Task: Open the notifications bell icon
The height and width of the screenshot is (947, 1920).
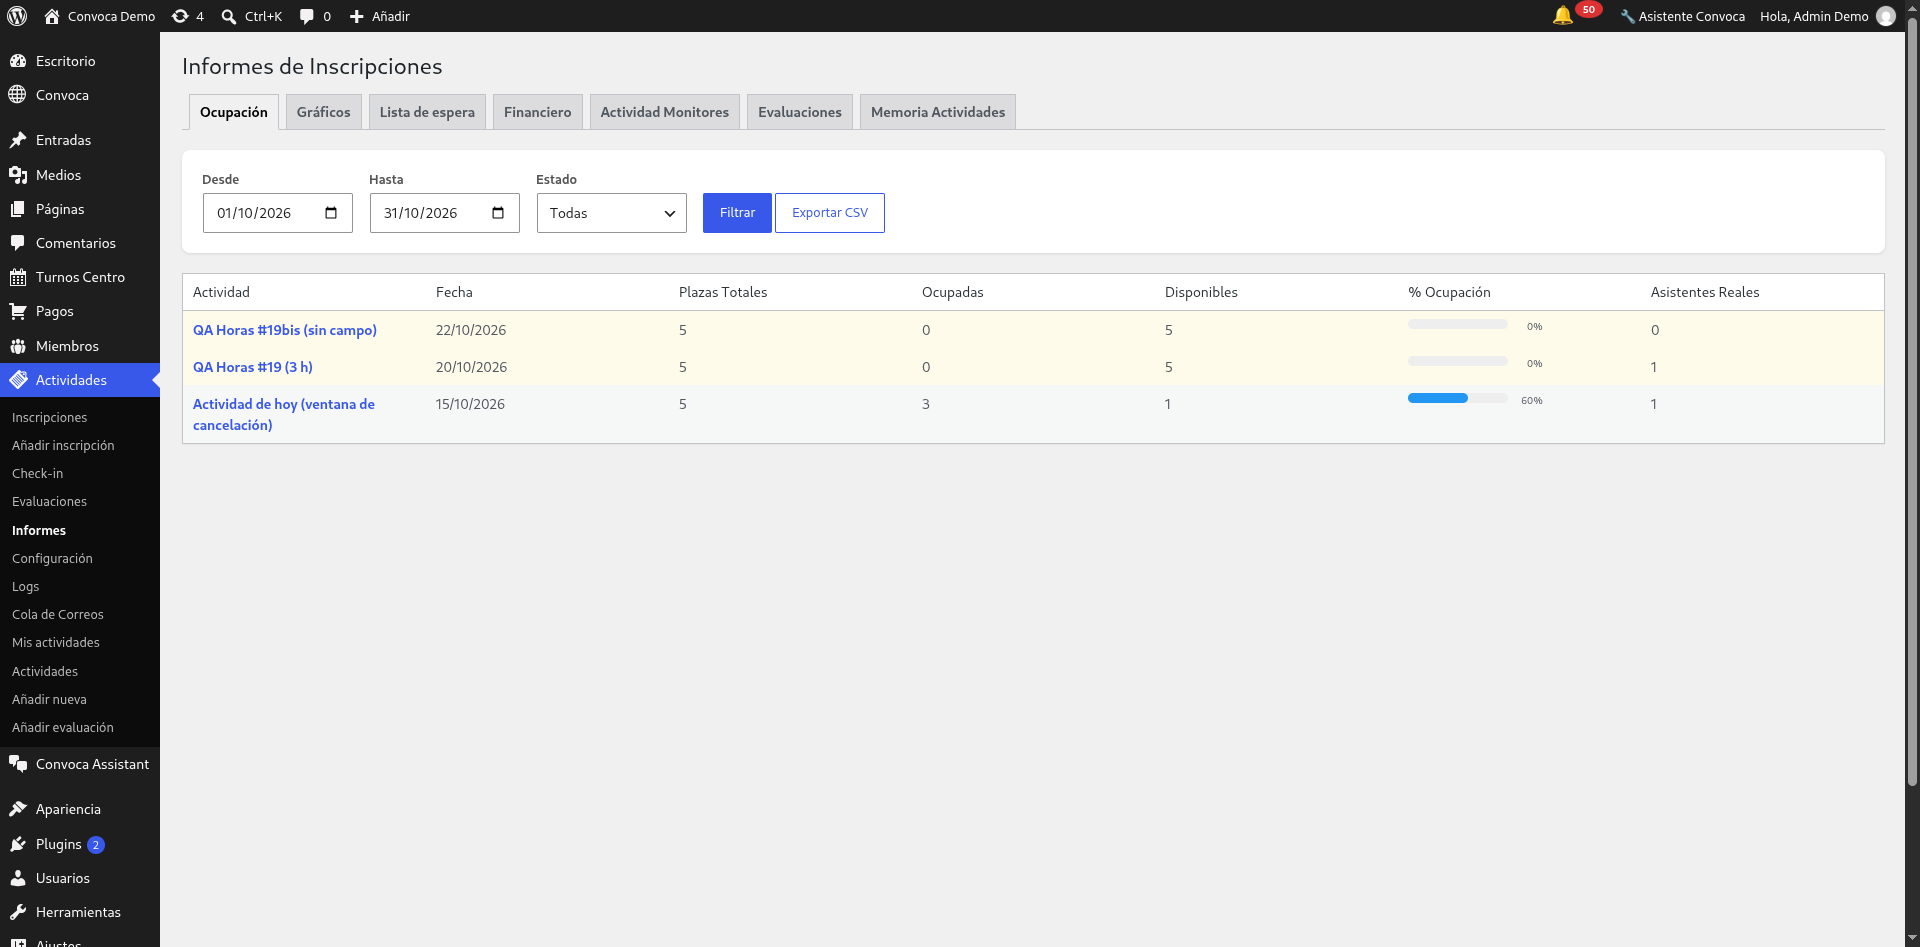Action: point(1562,15)
